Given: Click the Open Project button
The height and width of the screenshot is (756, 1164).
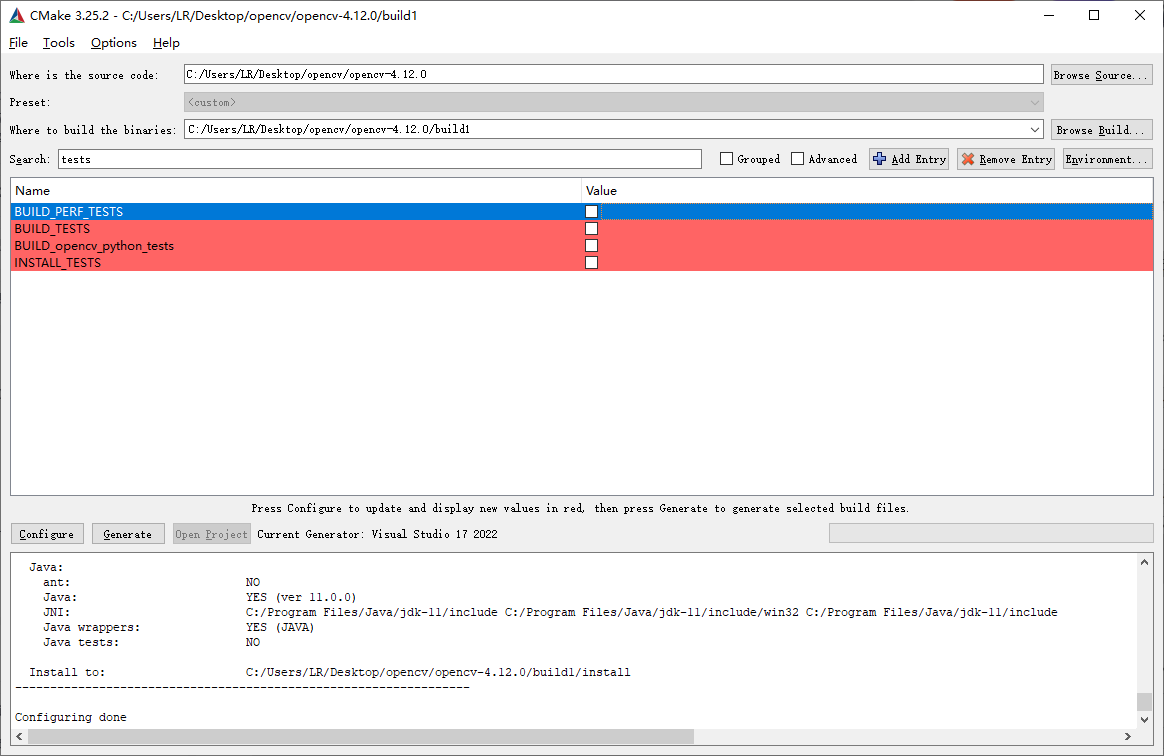Looking at the screenshot, I should click(x=212, y=534).
